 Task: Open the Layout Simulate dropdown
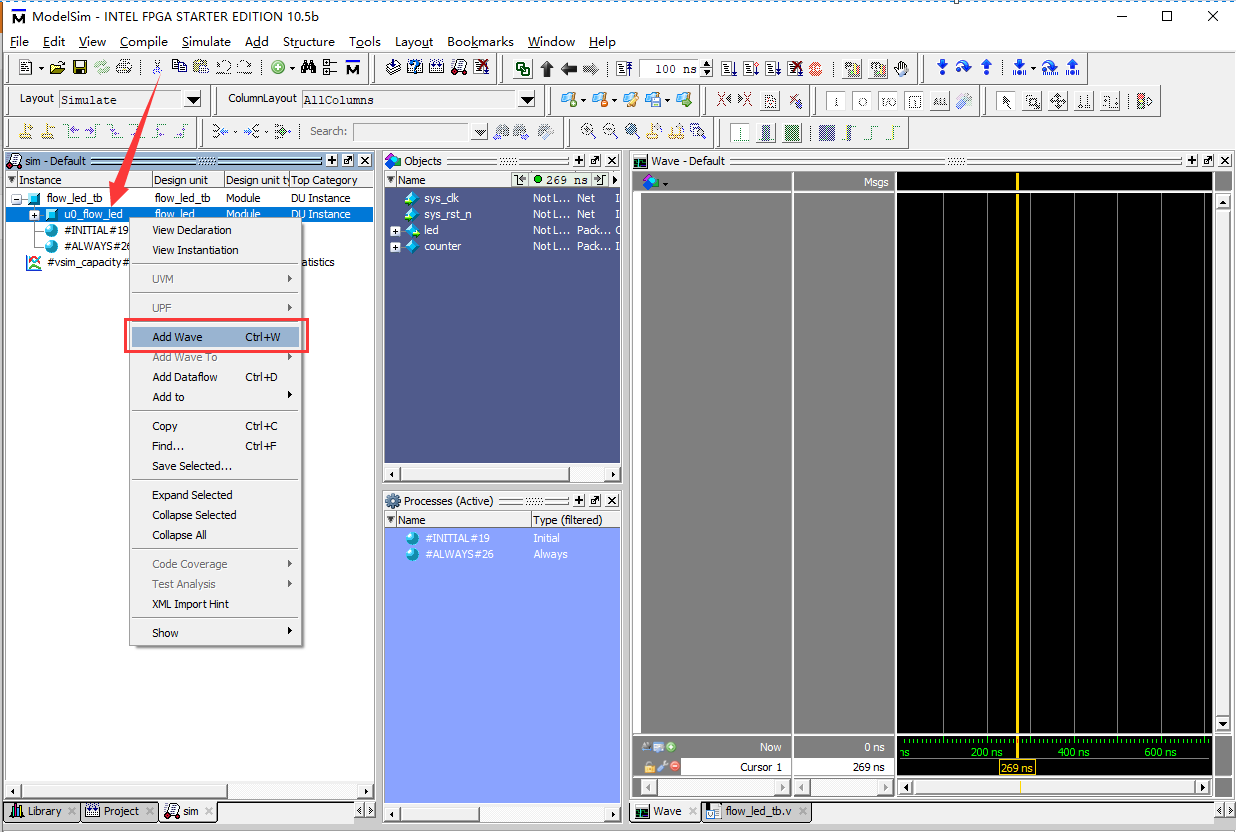(x=193, y=100)
